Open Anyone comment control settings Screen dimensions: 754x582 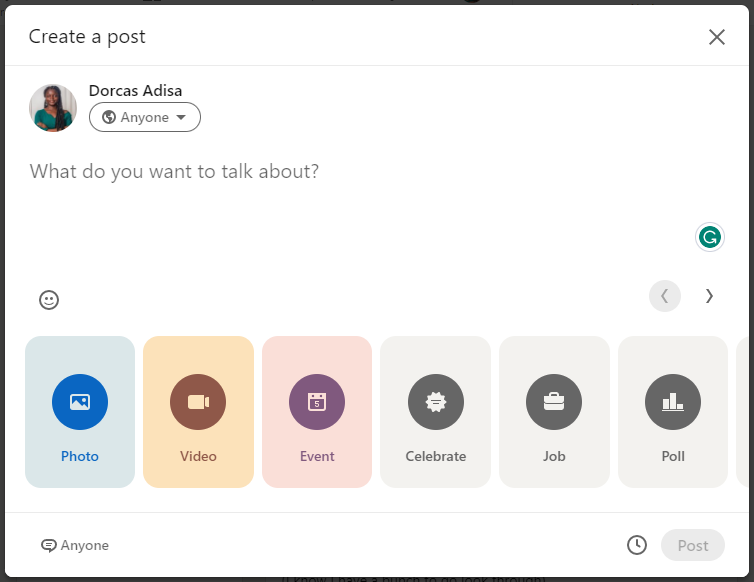[x=75, y=545]
